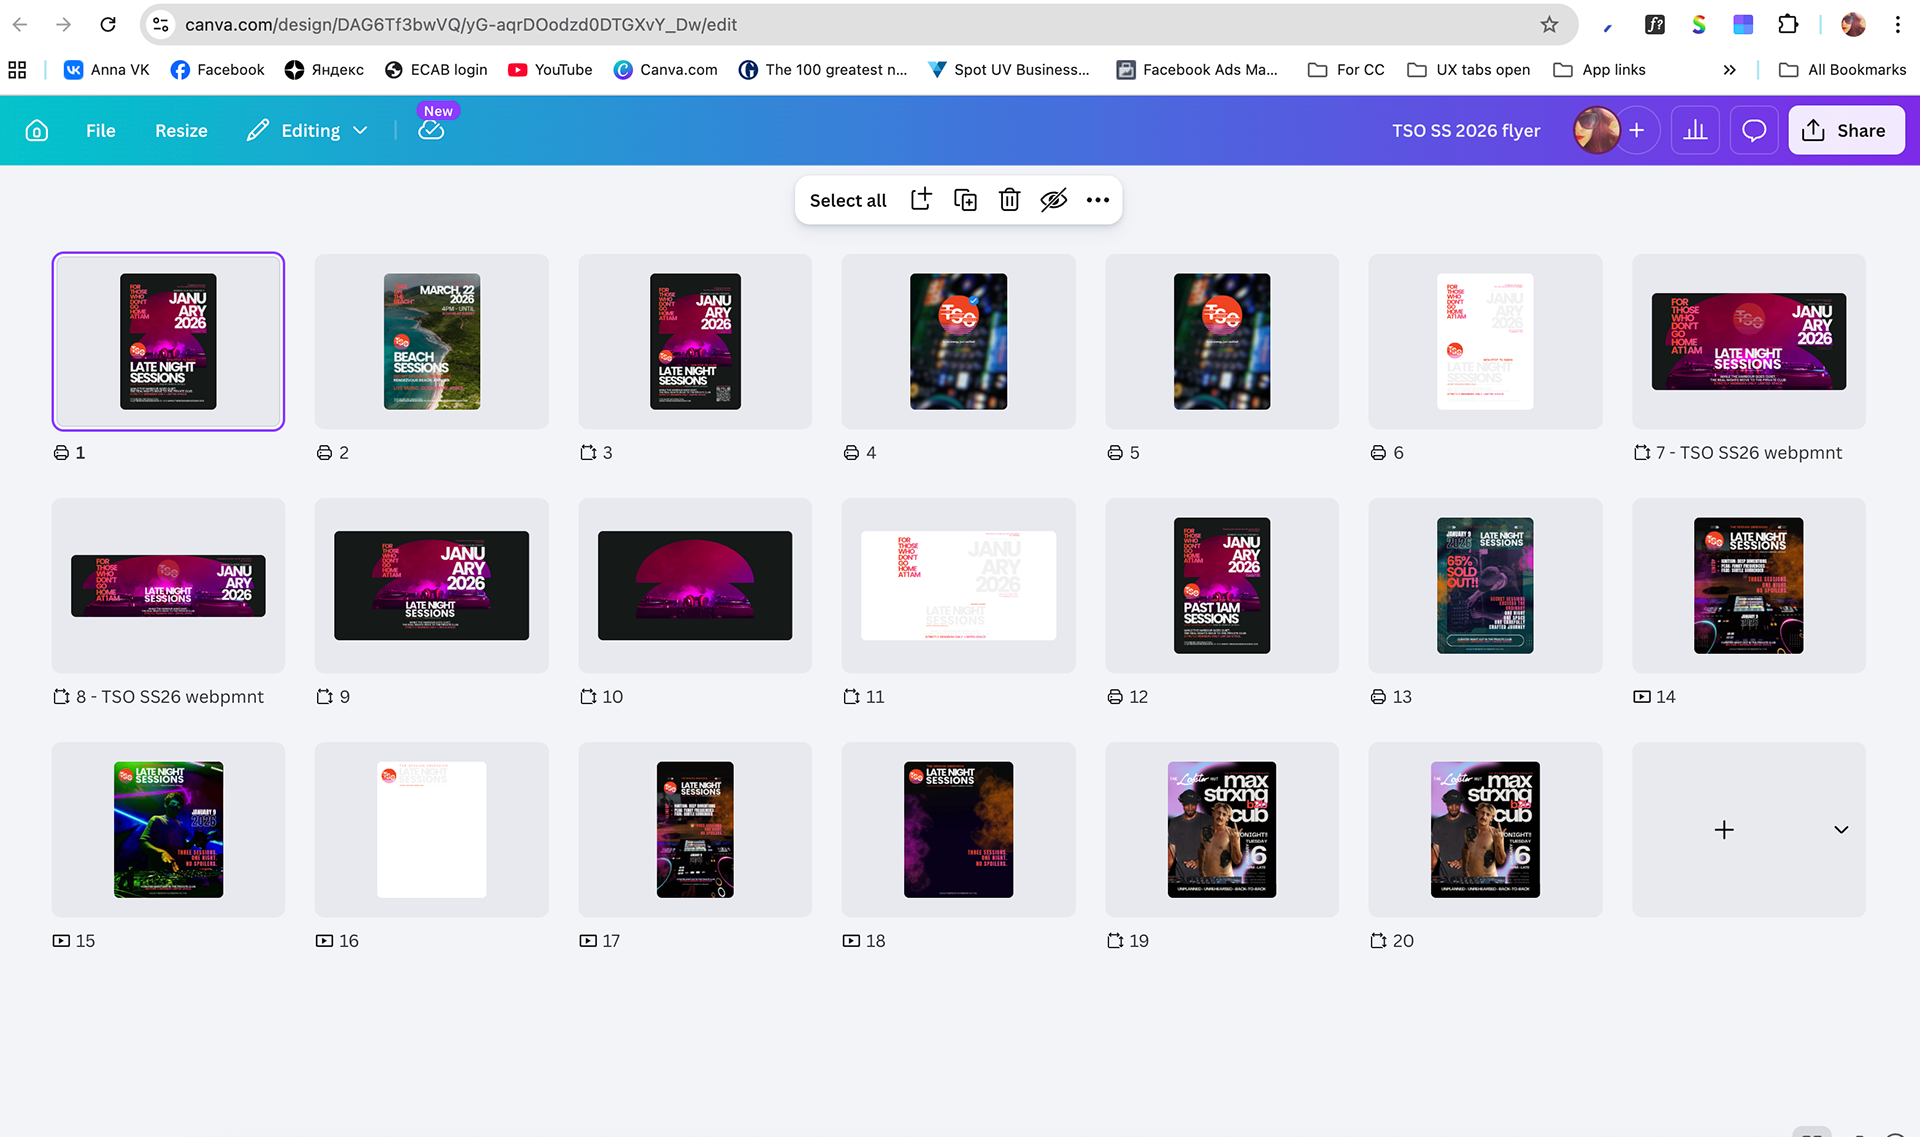The height and width of the screenshot is (1137, 1920).
Task: Expand hidden bookmarks overflow chevron
Action: click(x=1729, y=70)
